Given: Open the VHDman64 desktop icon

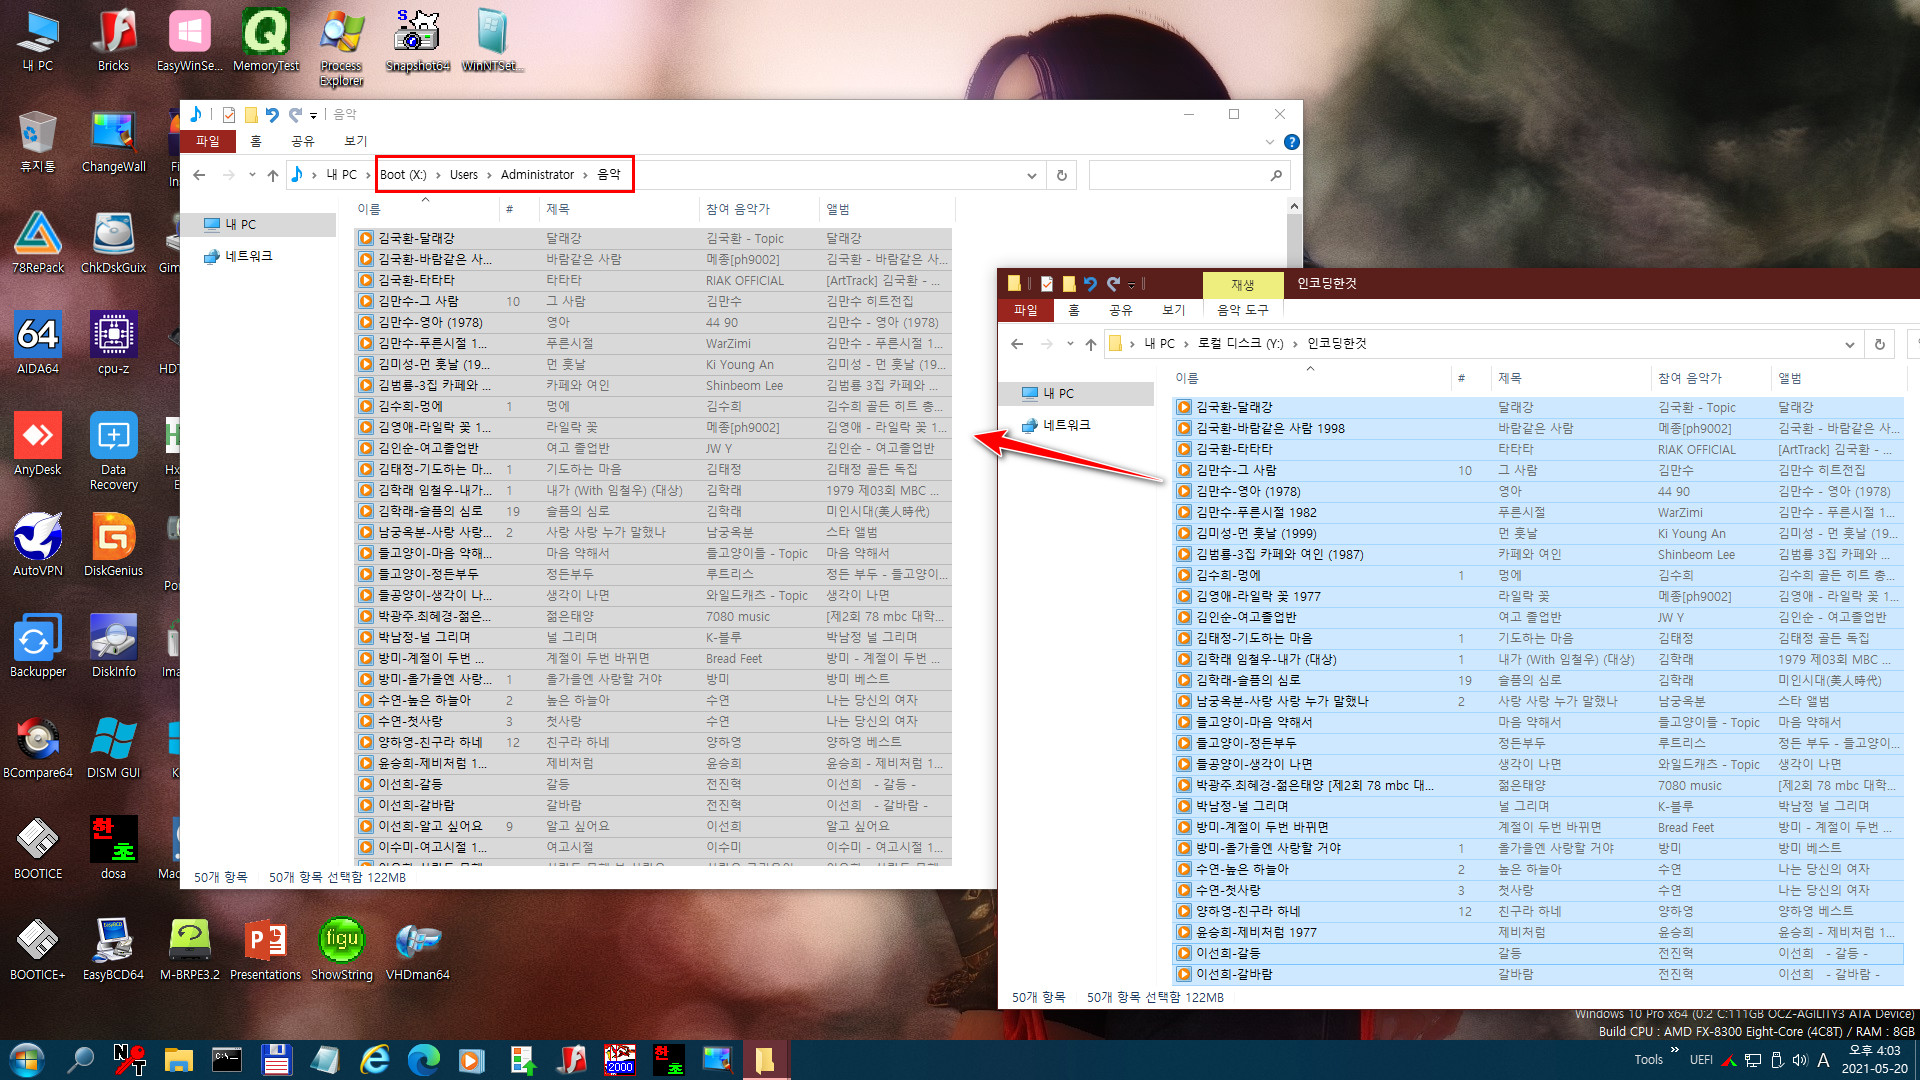Looking at the screenshot, I should tap(417, 950).
